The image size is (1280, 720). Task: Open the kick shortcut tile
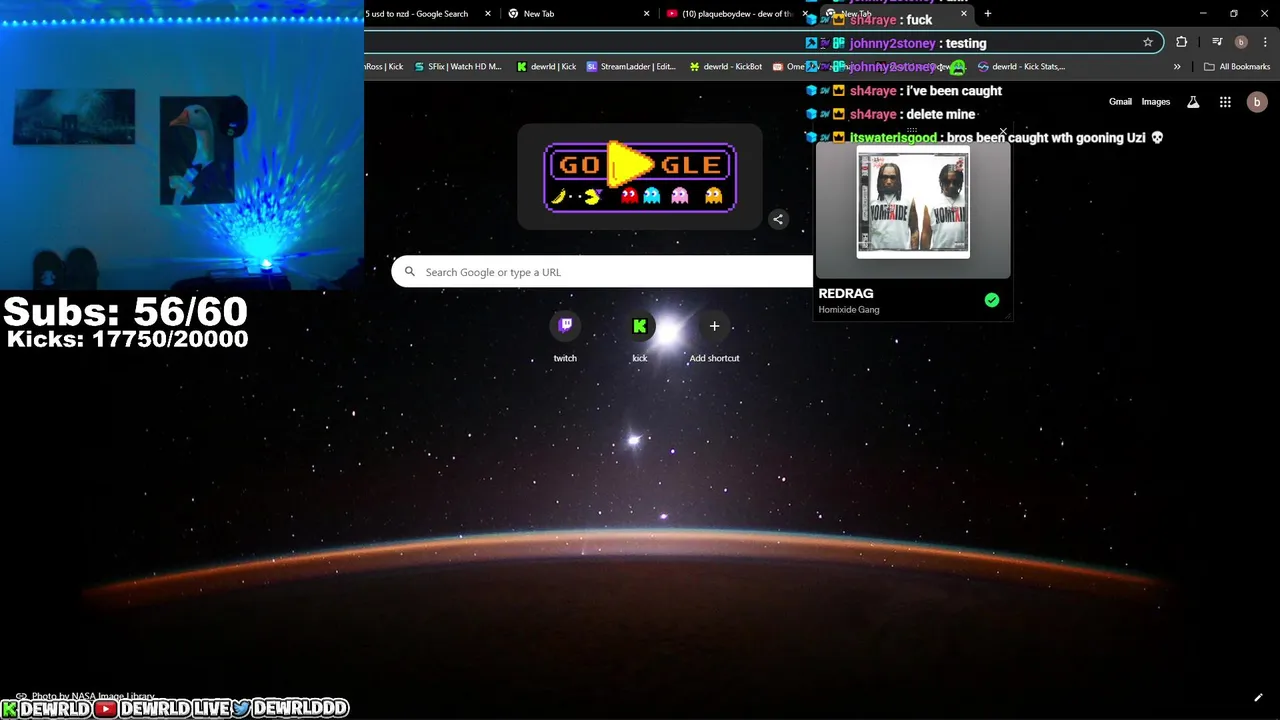(640, 338)
